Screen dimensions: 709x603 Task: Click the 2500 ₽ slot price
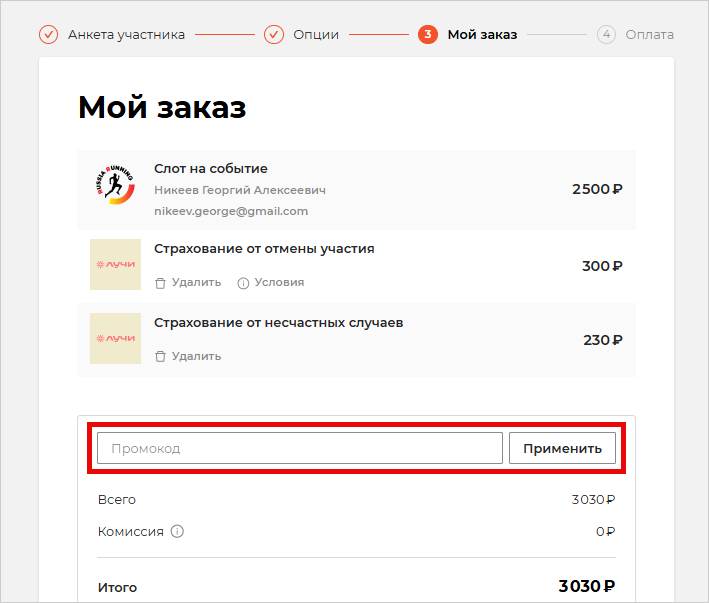click(597, 189)
